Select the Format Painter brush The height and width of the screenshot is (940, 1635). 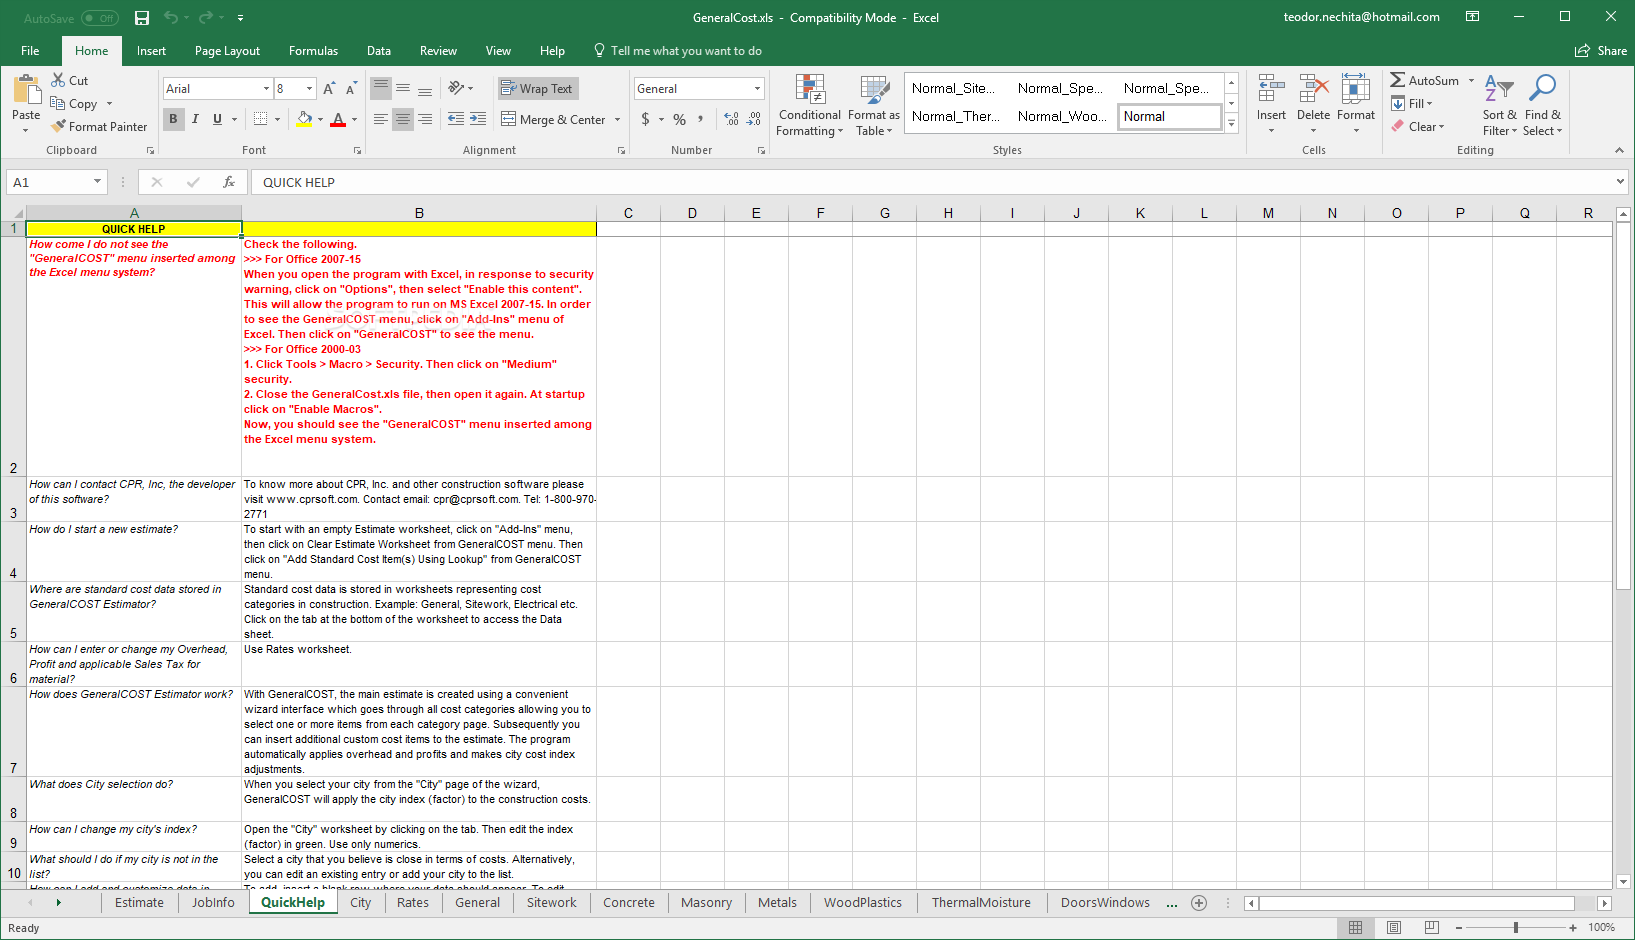point(59,126)
